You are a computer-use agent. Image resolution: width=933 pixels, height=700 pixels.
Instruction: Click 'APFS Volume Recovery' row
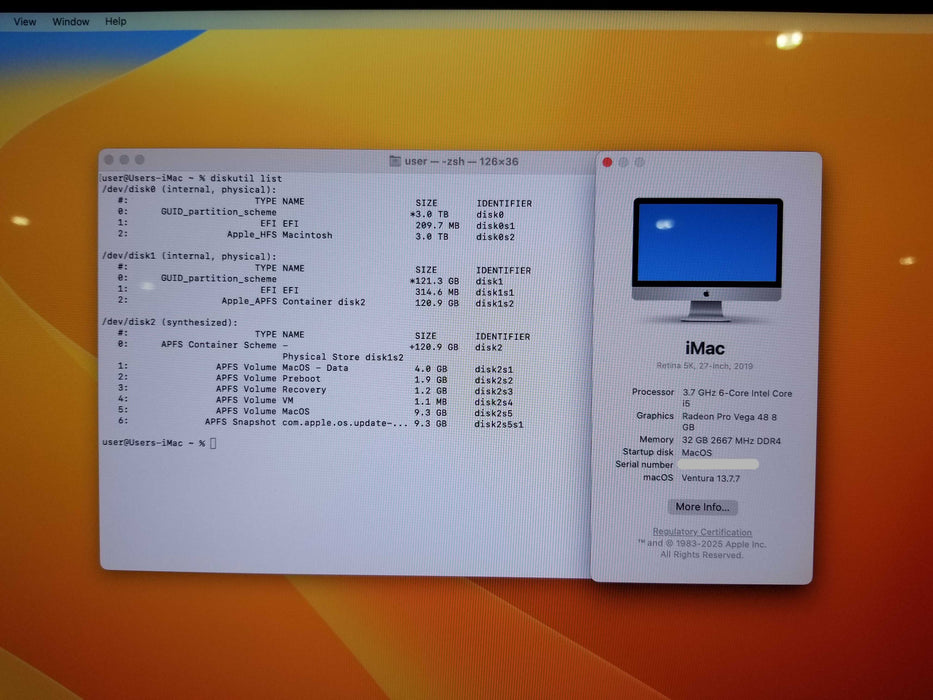(315, 390)
